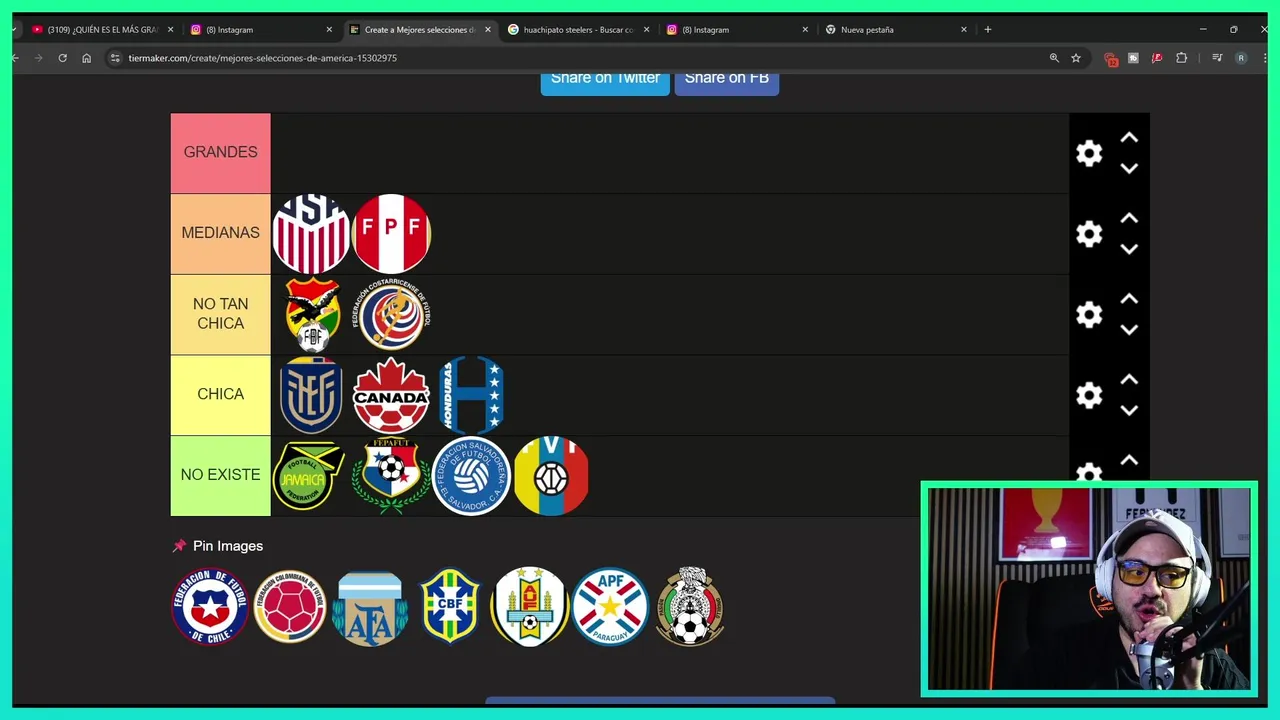Open the zoom magnifier in address bar

[1054, 58]
